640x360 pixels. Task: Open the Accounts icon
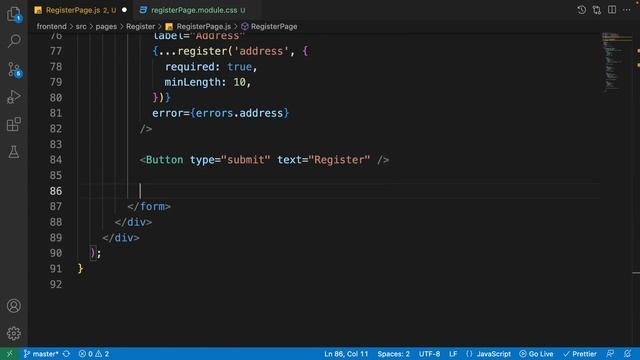14,306
